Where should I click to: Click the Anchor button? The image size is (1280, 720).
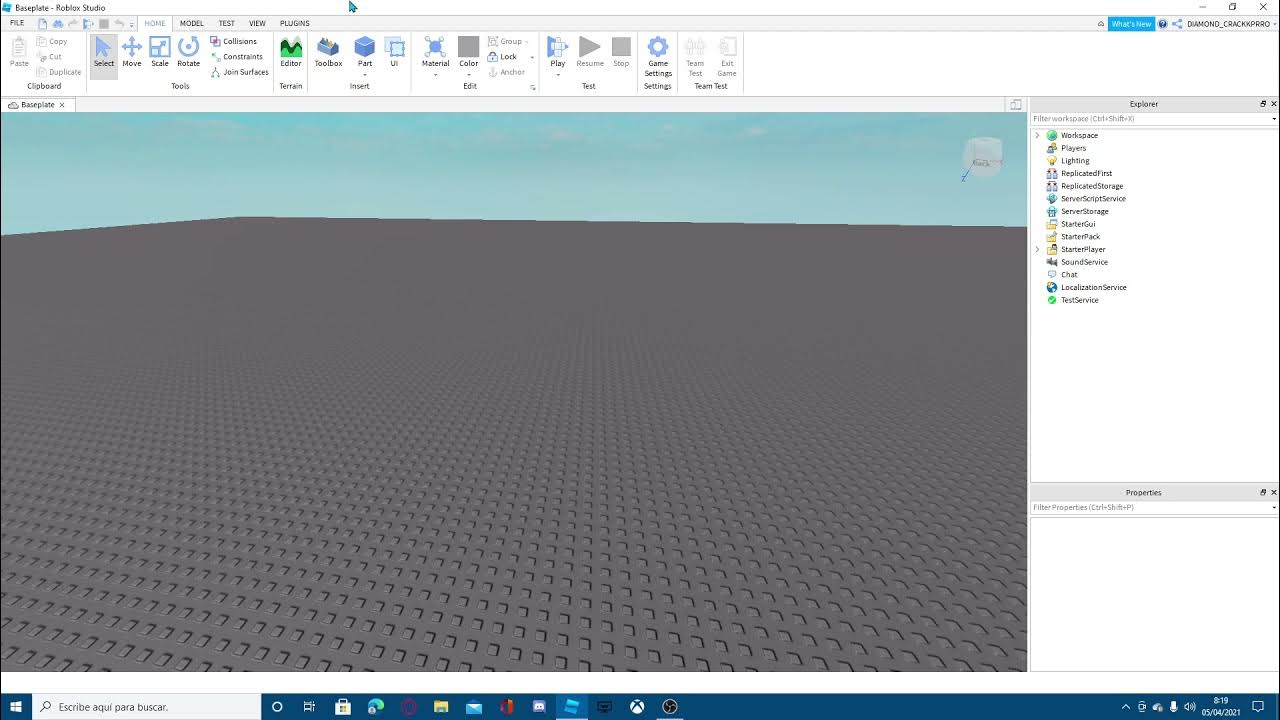pyautogui.click(x=507, y=72)
